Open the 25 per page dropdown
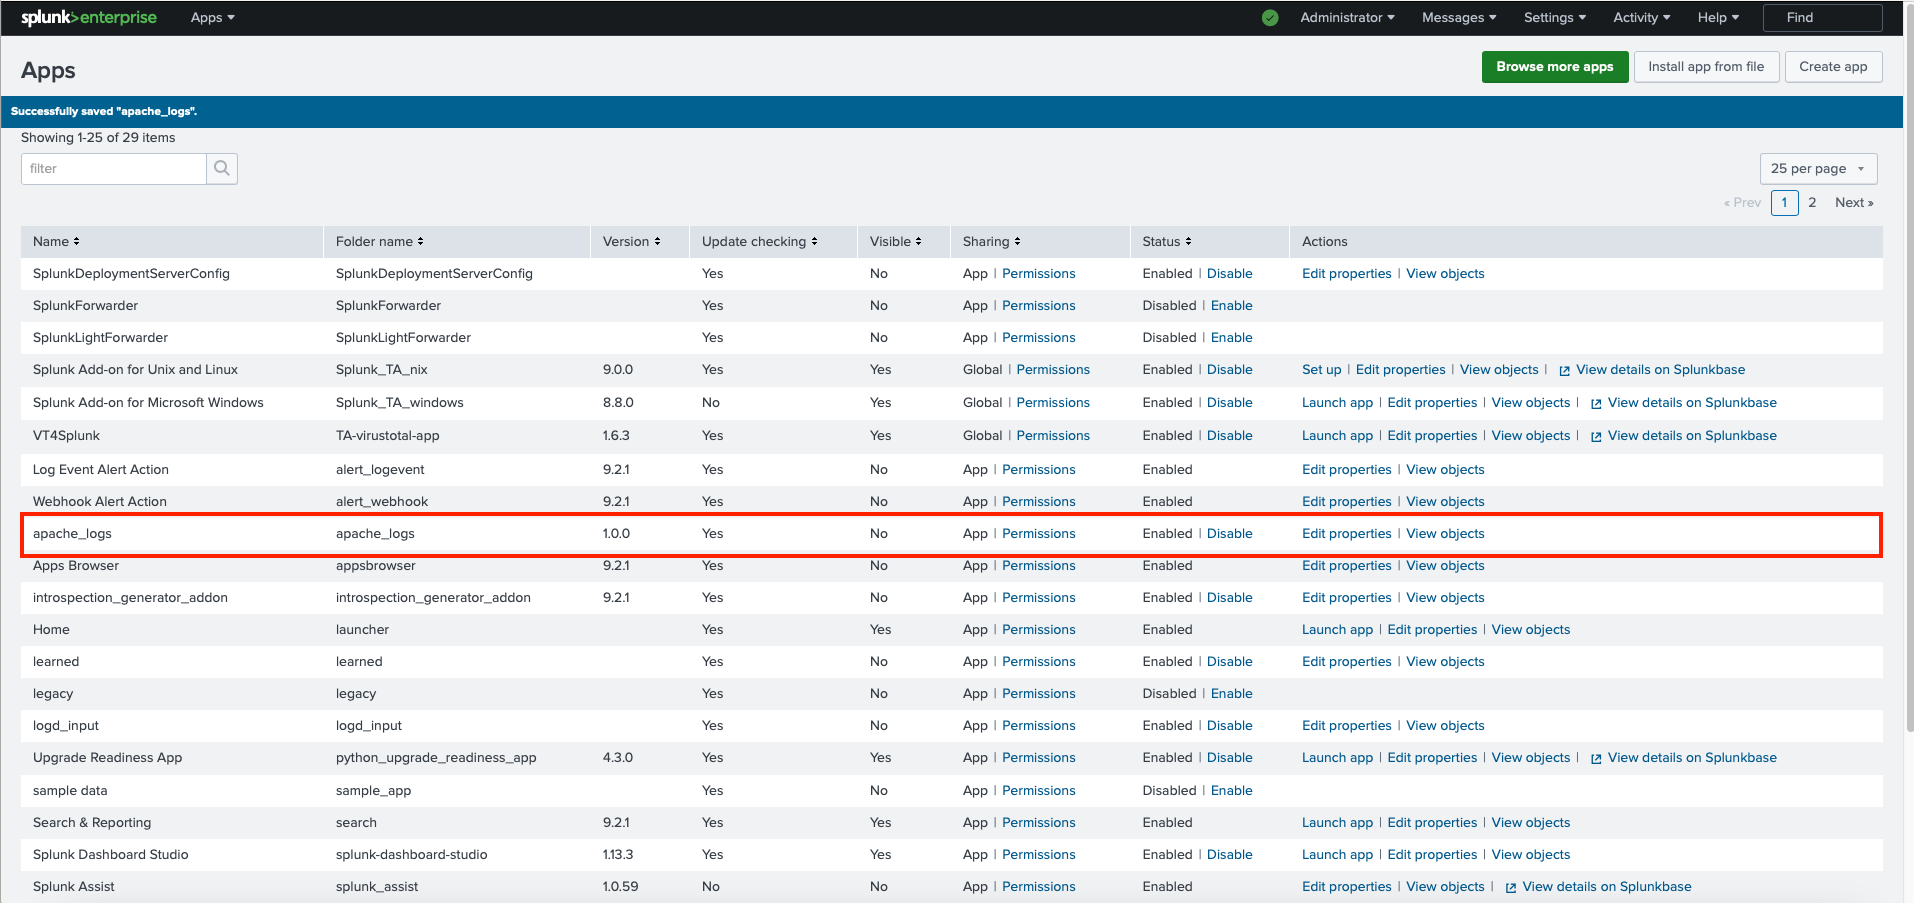 (x=1818, y=168)
